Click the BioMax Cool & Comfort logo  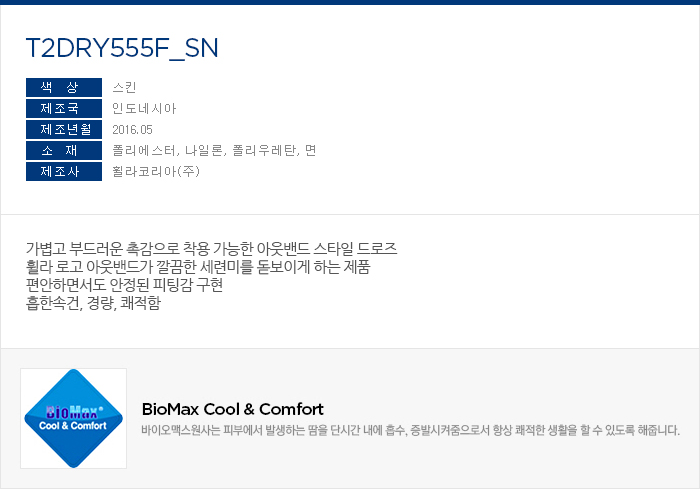[73, 418]
